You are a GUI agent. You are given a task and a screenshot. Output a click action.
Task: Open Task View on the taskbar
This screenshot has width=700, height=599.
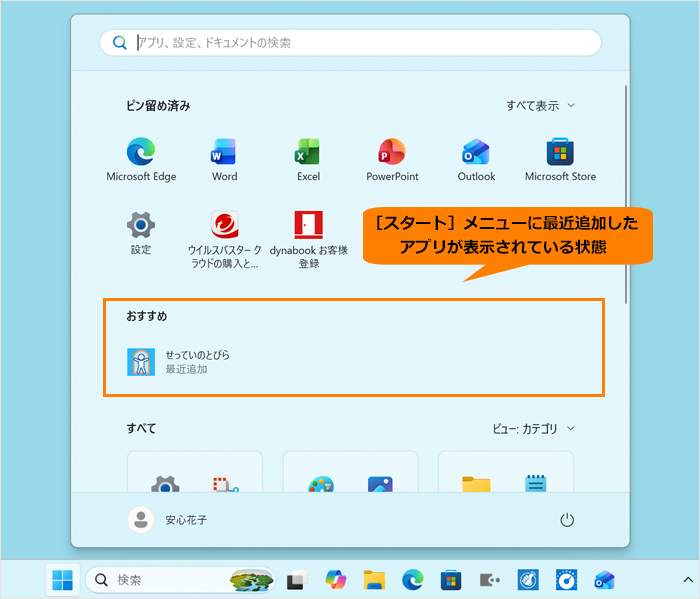[297, 580]
